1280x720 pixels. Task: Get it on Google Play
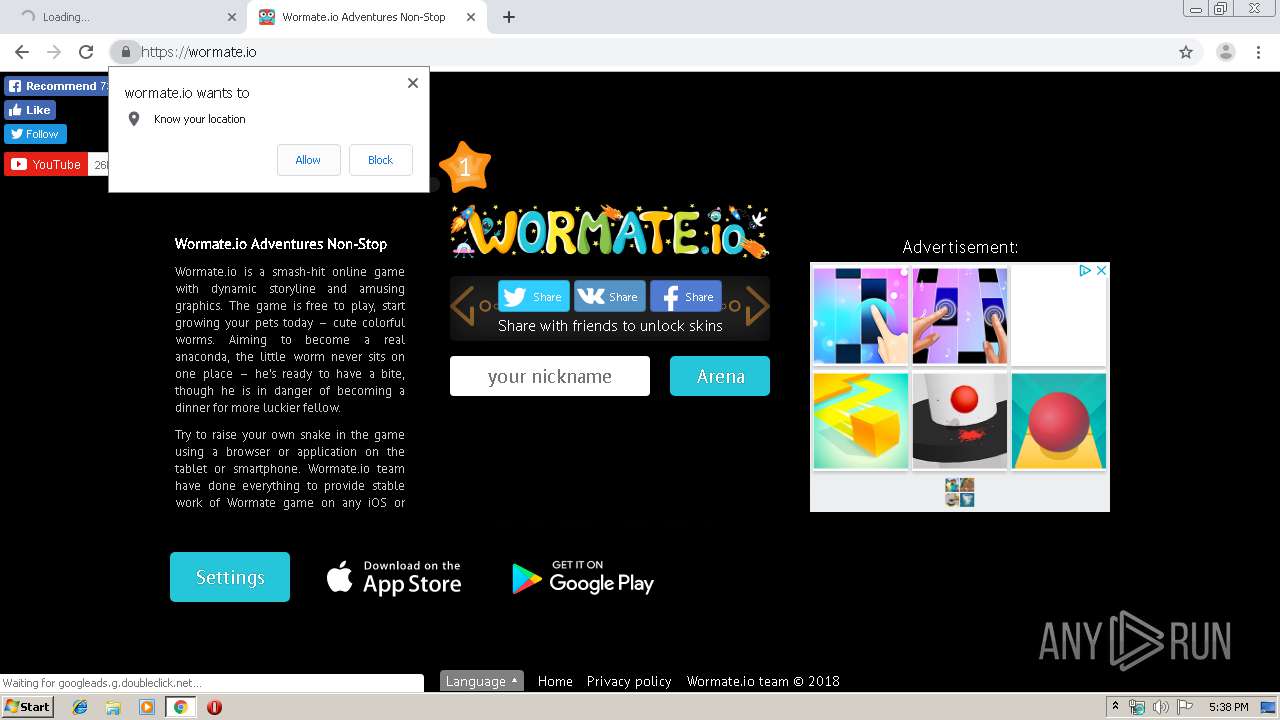583,578
